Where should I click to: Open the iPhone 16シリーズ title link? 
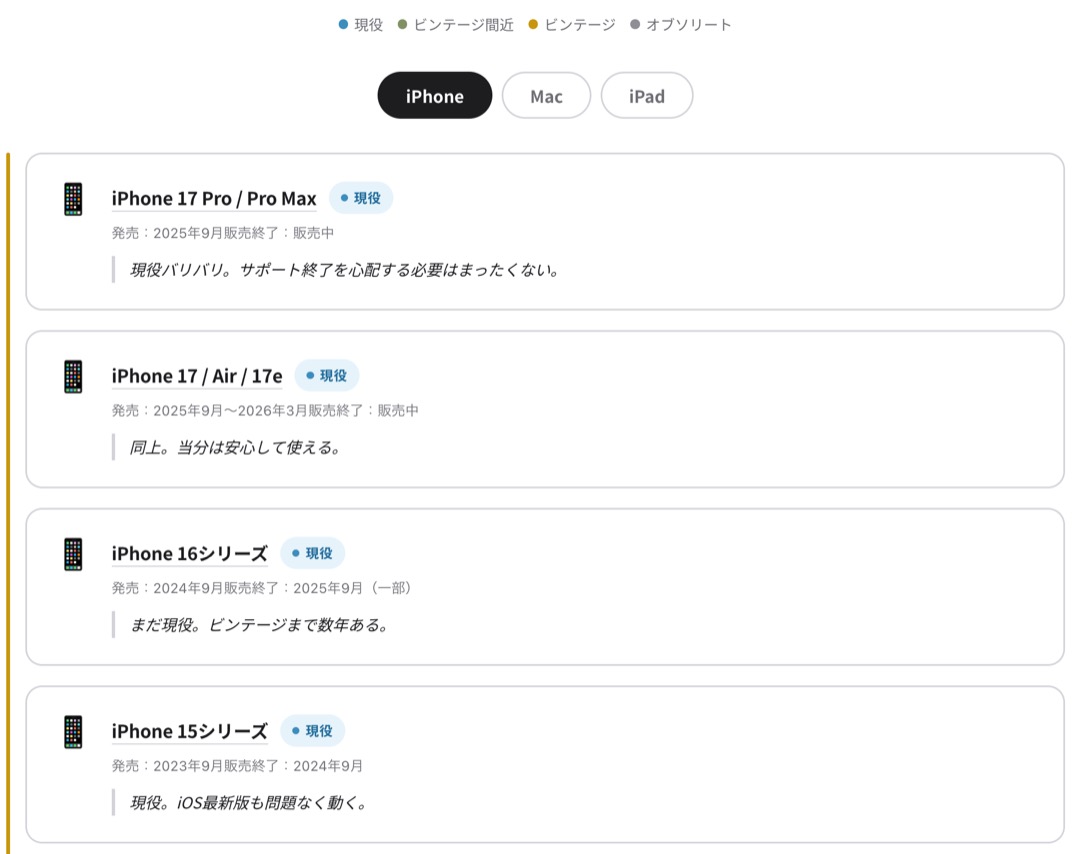190,554
